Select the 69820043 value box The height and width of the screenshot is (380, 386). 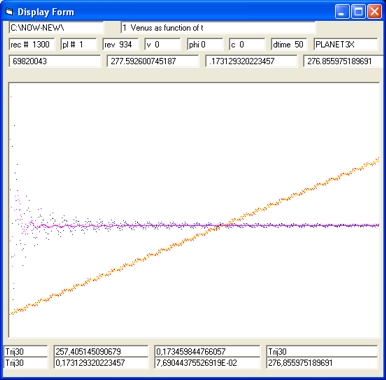point(55,61)
